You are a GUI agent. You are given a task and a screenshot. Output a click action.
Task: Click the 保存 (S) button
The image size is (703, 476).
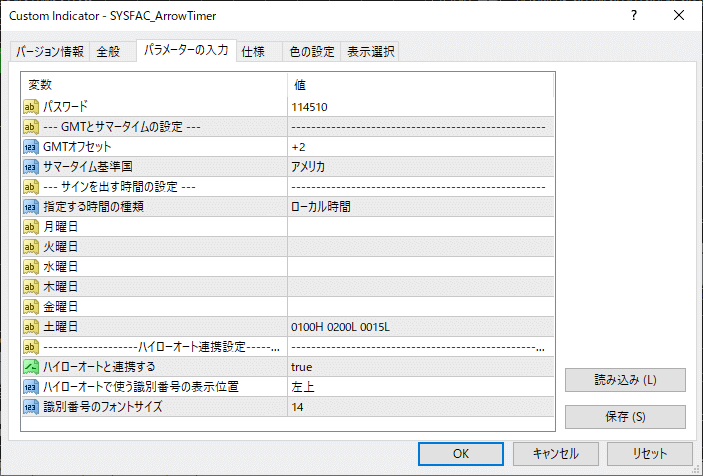625,417
